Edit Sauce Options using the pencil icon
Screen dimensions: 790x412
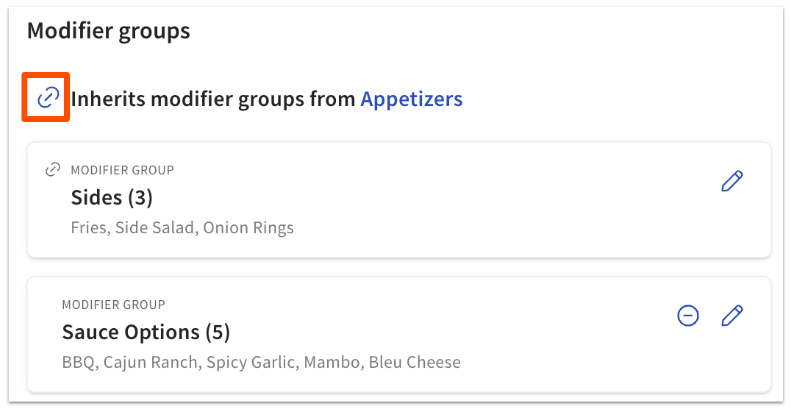pyautogui.click(x=732, y=316)
